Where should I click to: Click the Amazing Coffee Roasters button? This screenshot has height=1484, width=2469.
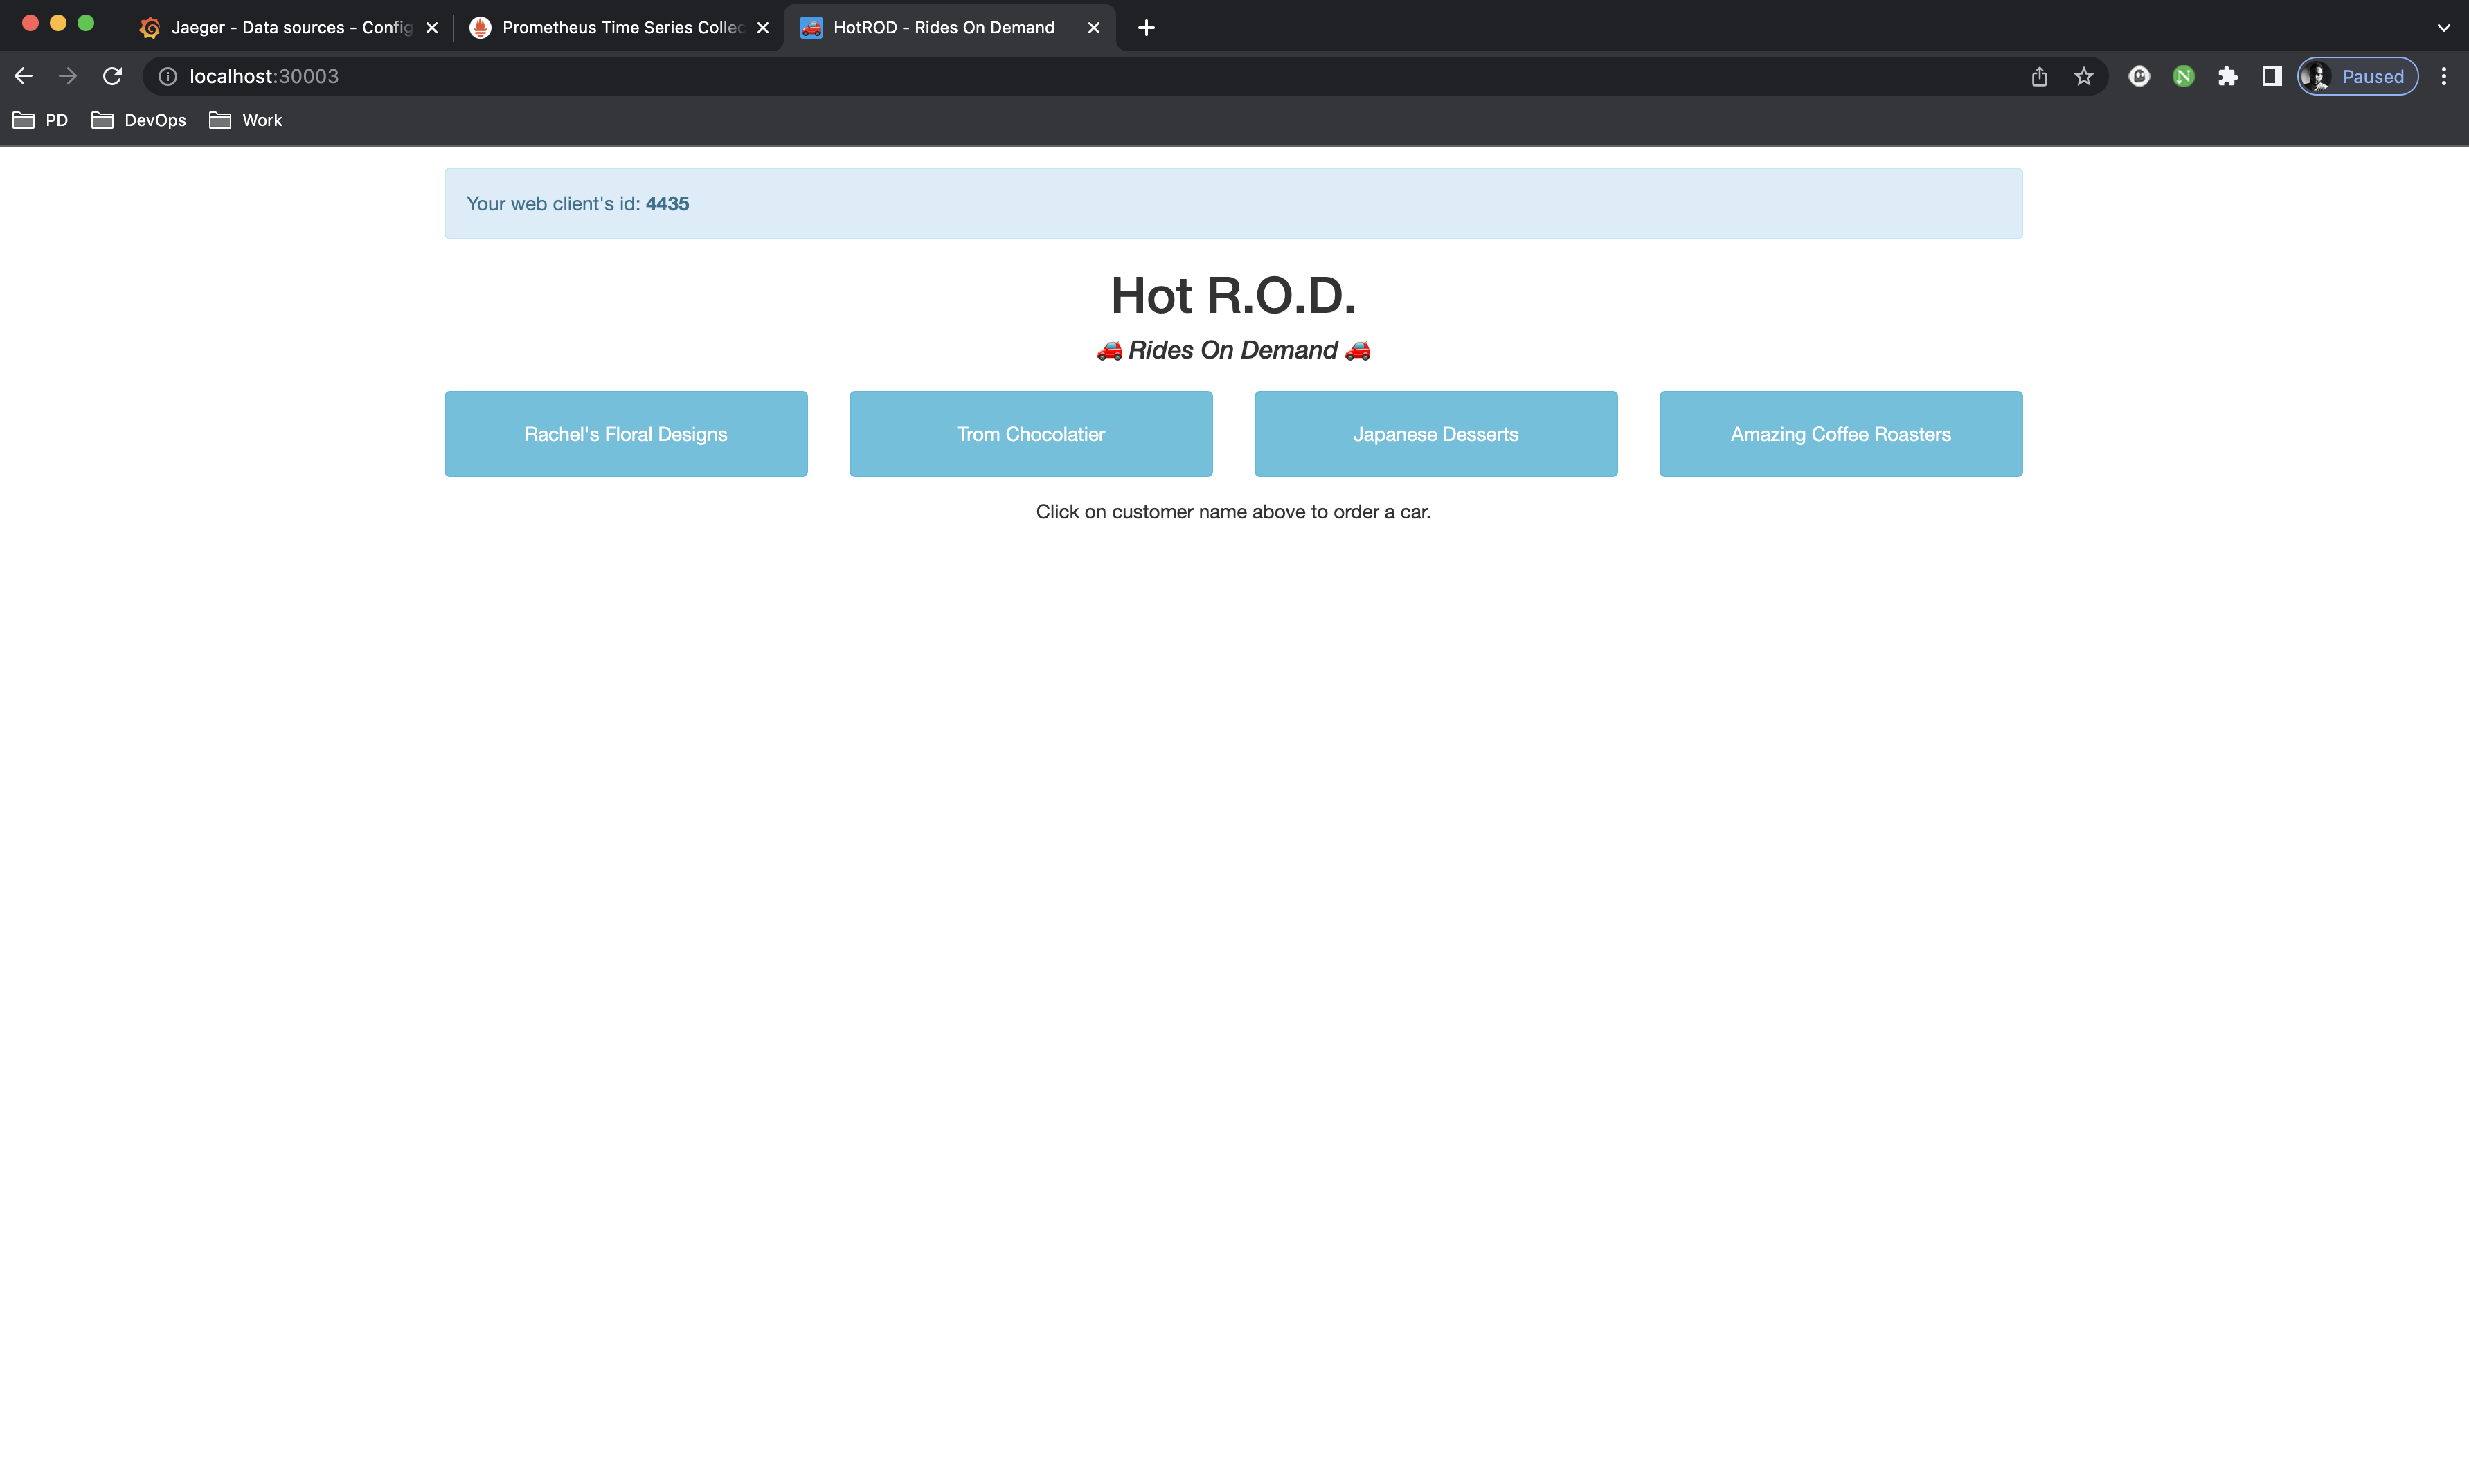pyautogui.click(x=1840, y=434)
